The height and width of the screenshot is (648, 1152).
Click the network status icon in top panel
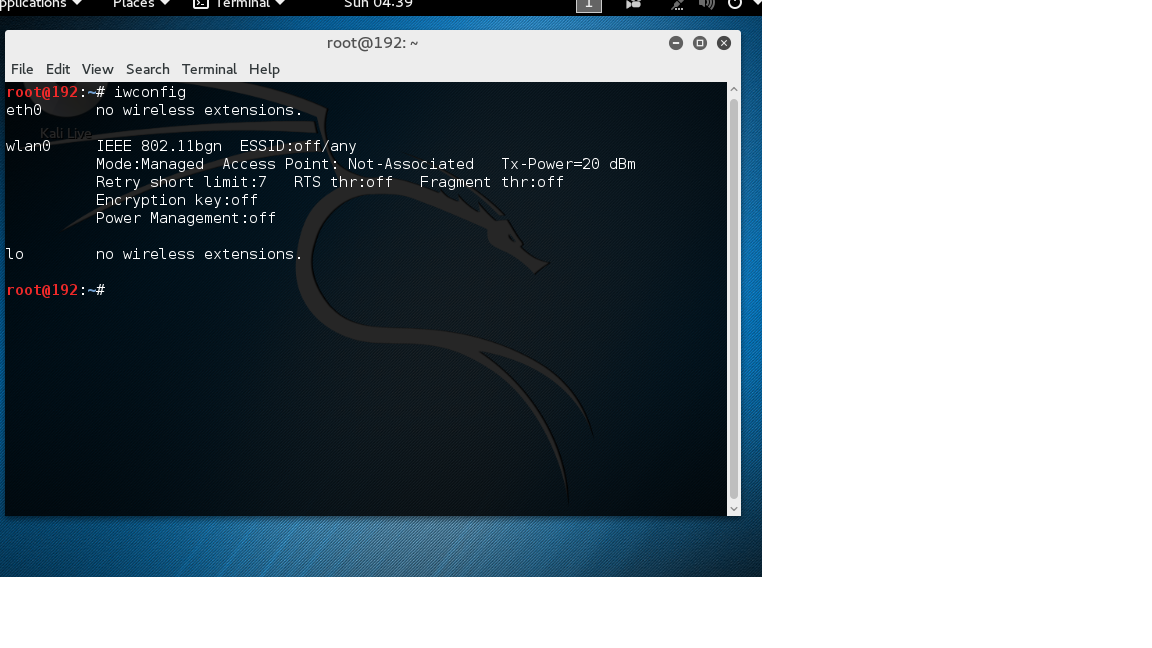[677, 4]
